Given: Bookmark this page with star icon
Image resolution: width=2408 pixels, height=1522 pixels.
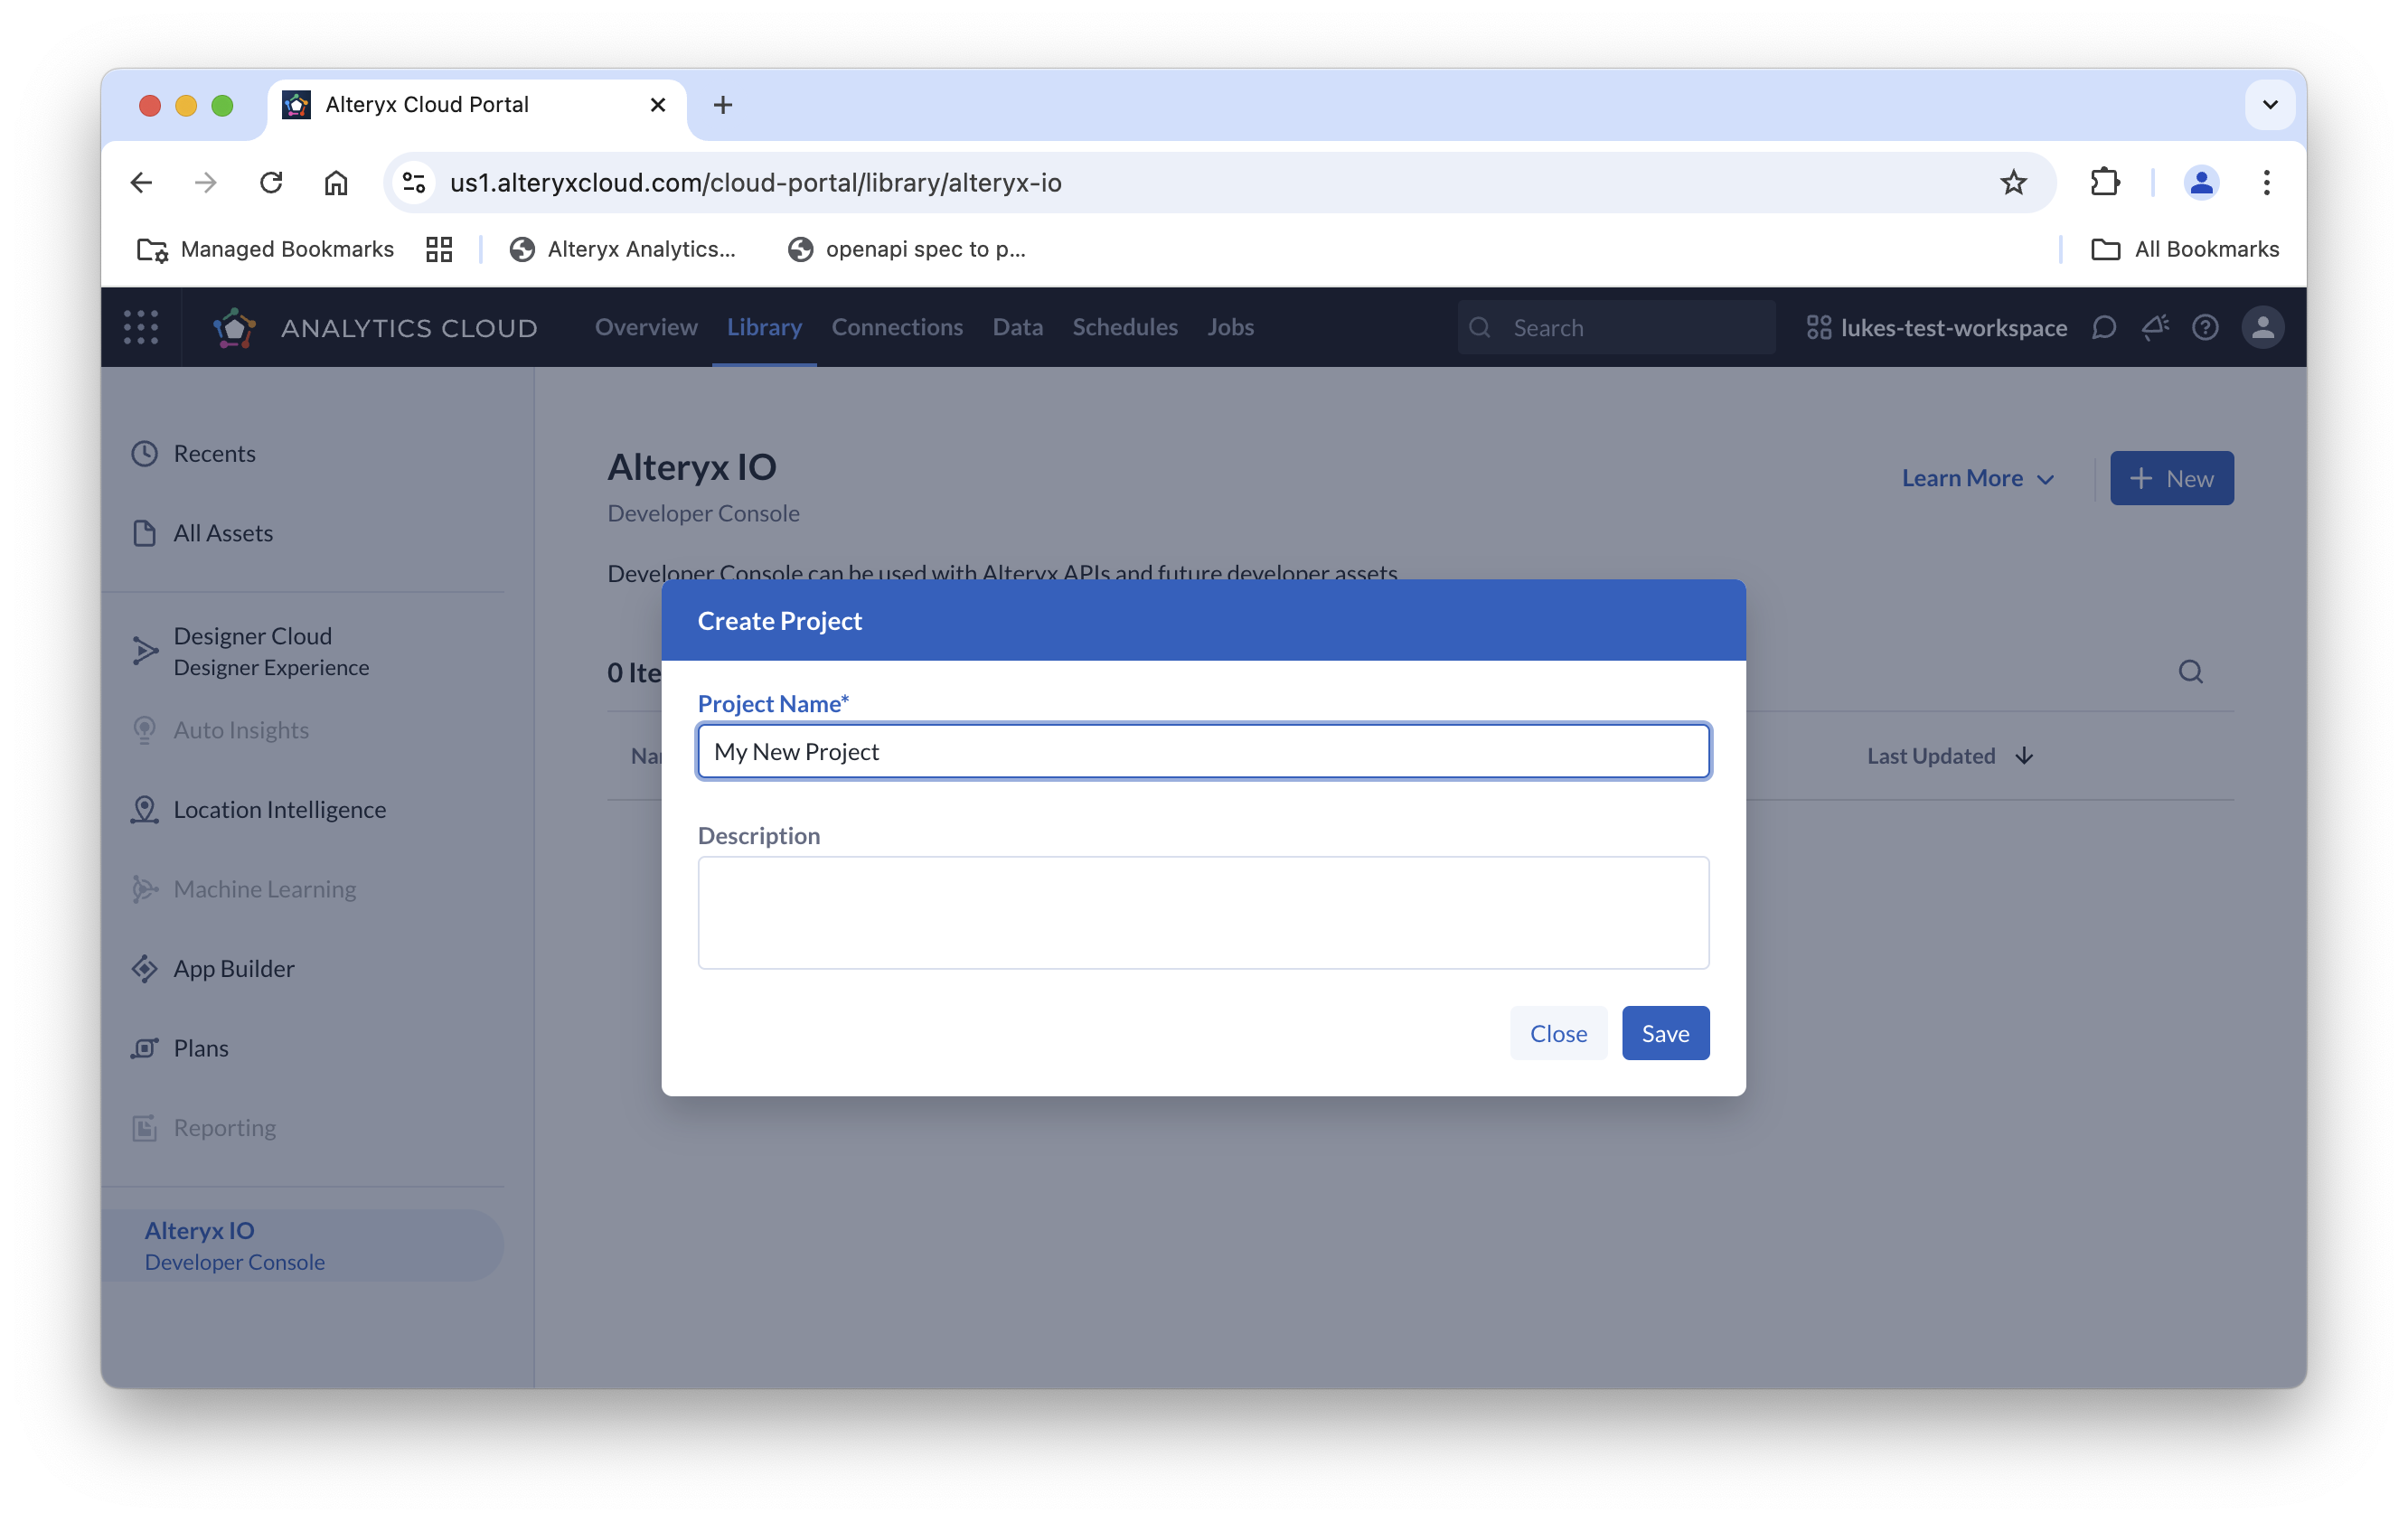Looking at the screenshot, I should tap(2013, 183).
